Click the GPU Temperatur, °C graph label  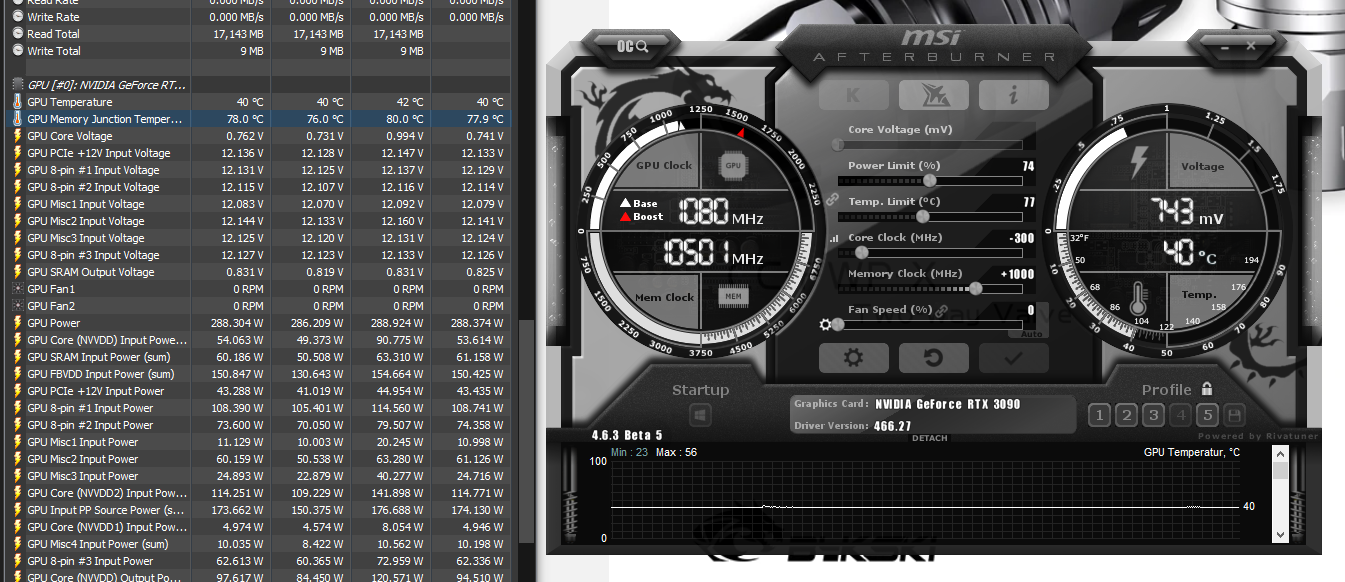(x=1192, y=453)
